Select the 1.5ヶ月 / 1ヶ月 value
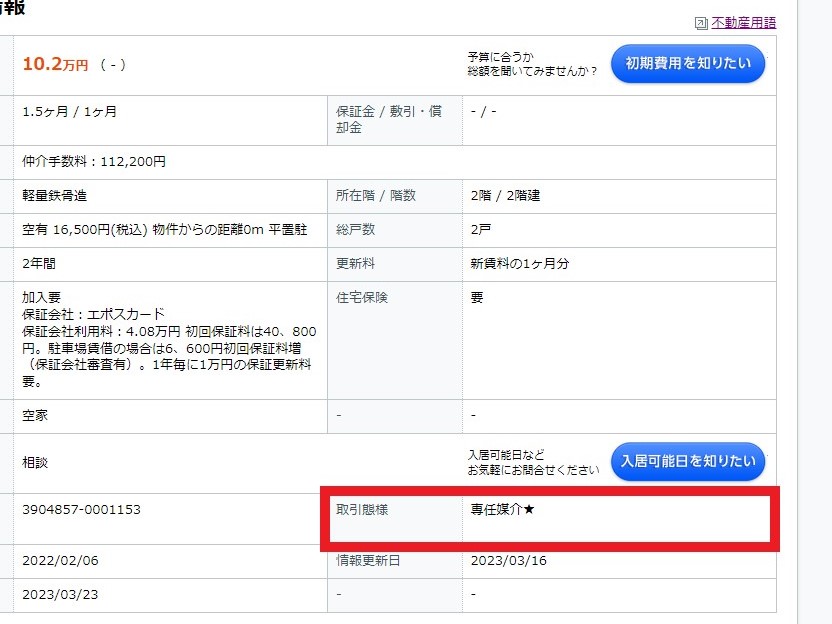Screen dimensions: 832x624 [x=69, y=111]
